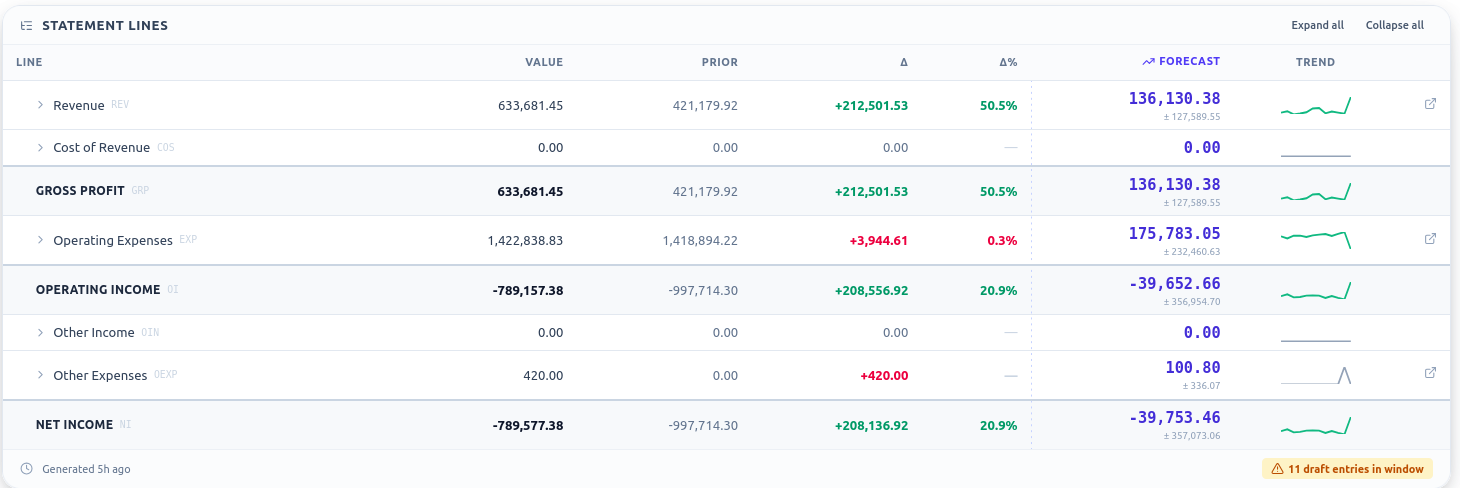Open the Other Expenses trend sparkline
Screen dimensions: 1460x488
tap(1315, 374)
